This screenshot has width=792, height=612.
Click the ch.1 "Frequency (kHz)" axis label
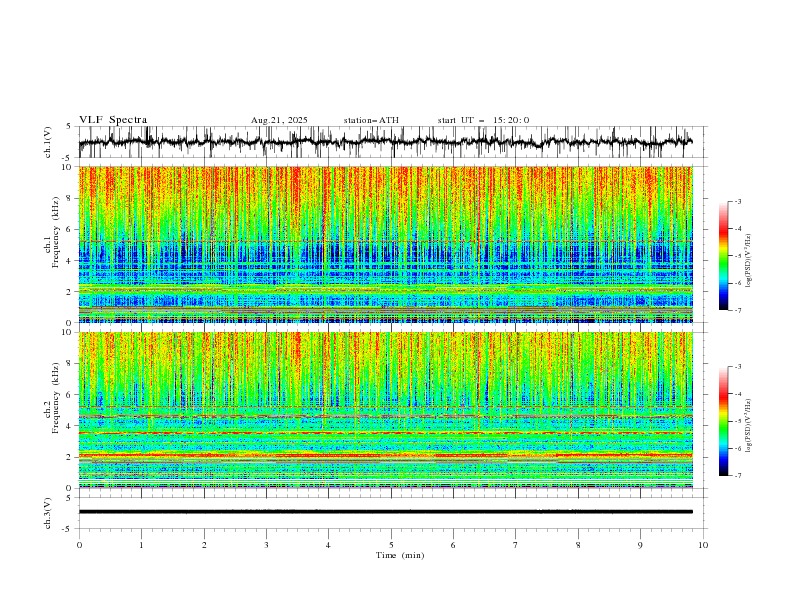coord(56,230)
